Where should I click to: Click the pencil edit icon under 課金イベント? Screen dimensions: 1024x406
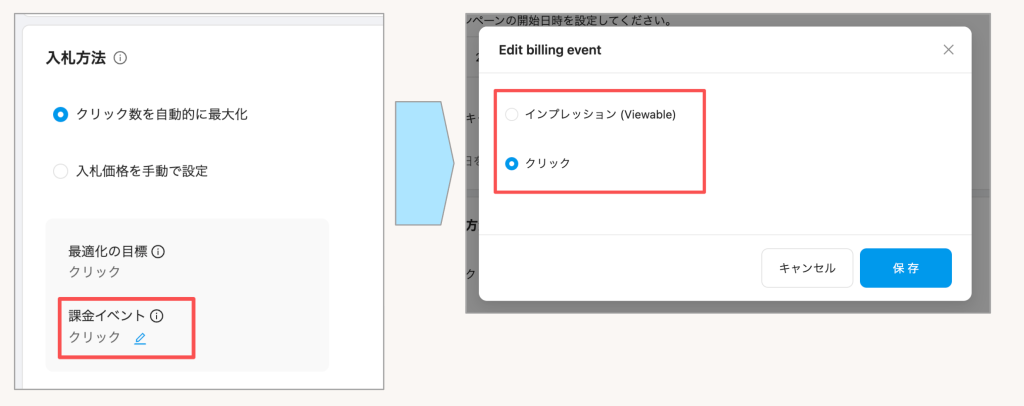[140, 338]
